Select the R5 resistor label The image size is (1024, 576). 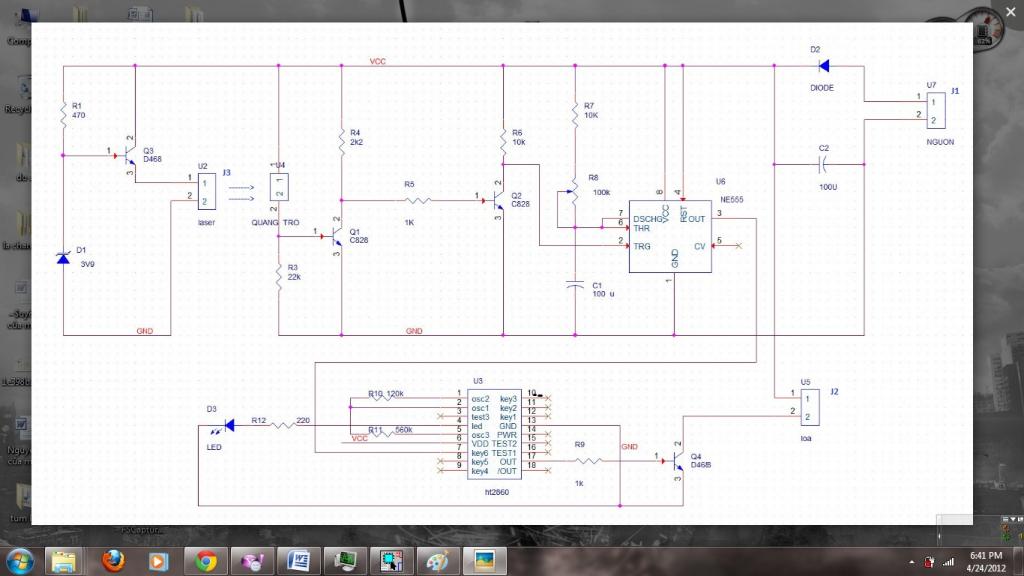click(x=409, y=184)
